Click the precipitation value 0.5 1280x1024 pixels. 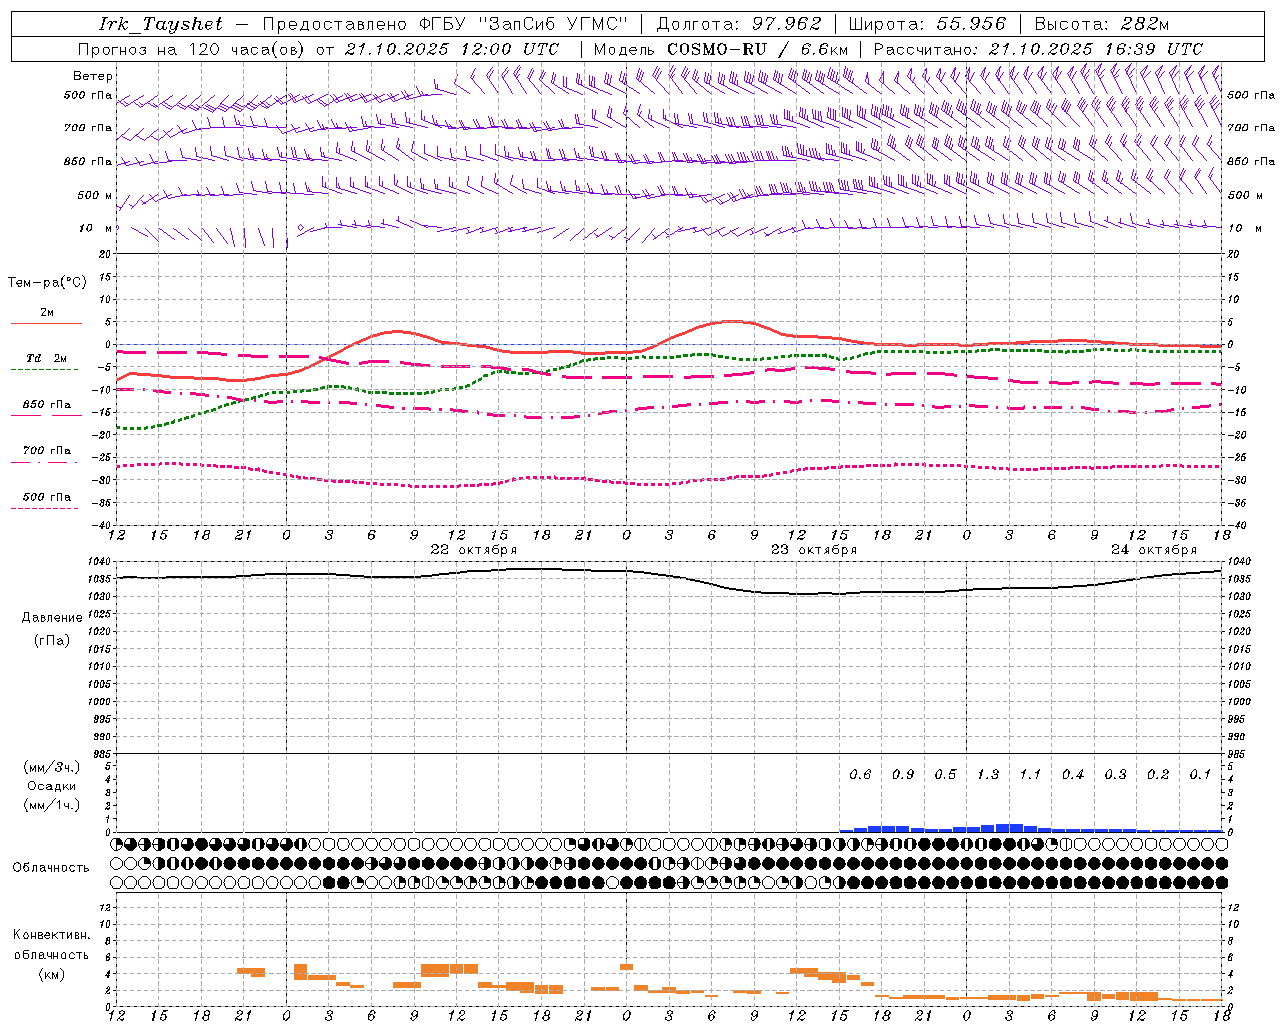(945, 775)
